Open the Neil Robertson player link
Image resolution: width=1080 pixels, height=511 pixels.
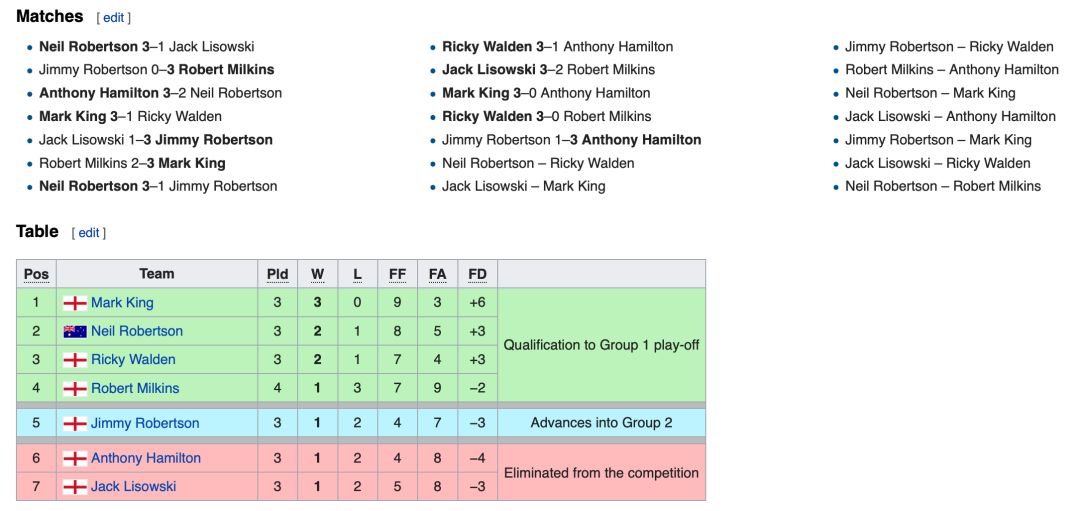pos(137,331)
